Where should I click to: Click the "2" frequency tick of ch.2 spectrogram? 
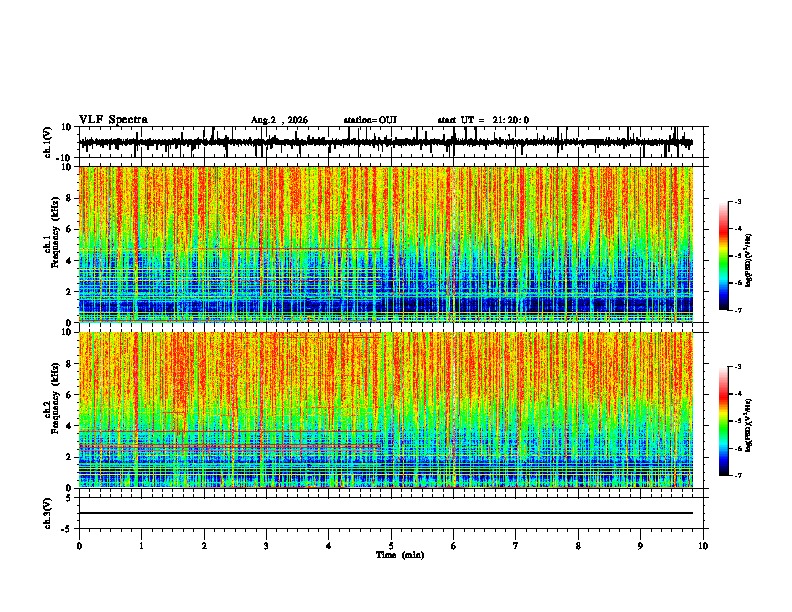click(x=70, y=457)
